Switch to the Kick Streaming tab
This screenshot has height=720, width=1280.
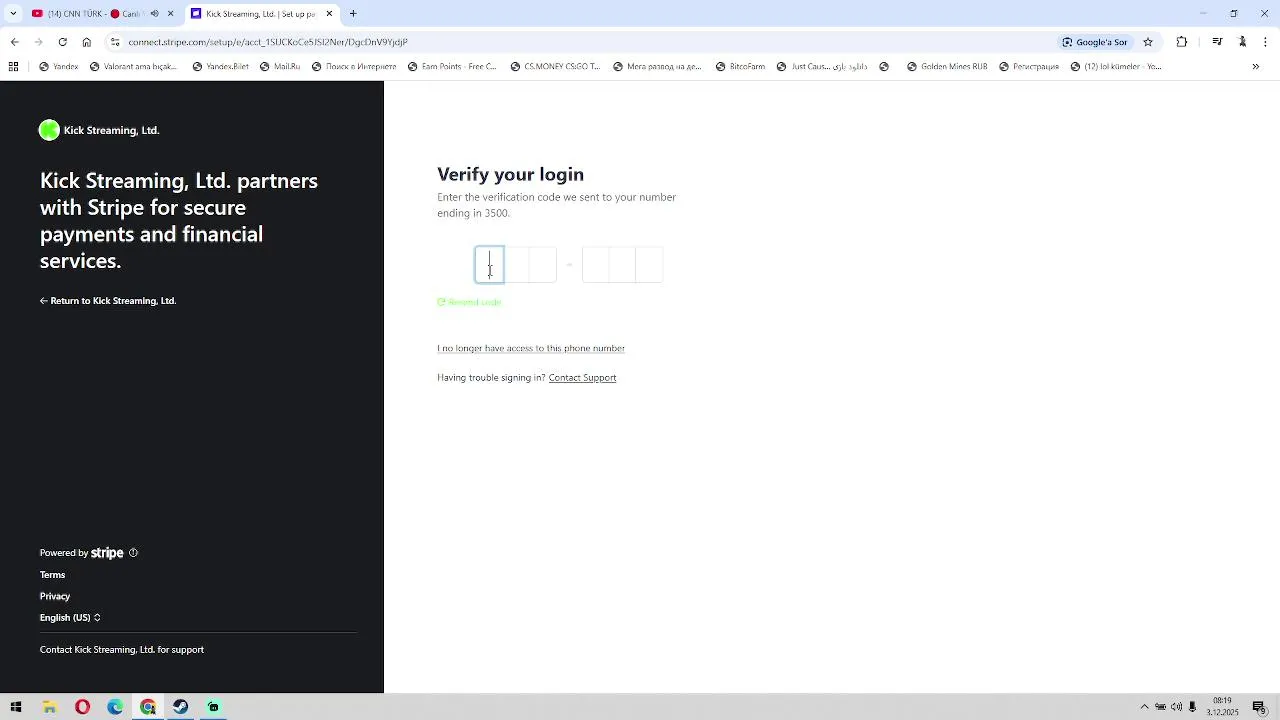(x=260, y=14)
